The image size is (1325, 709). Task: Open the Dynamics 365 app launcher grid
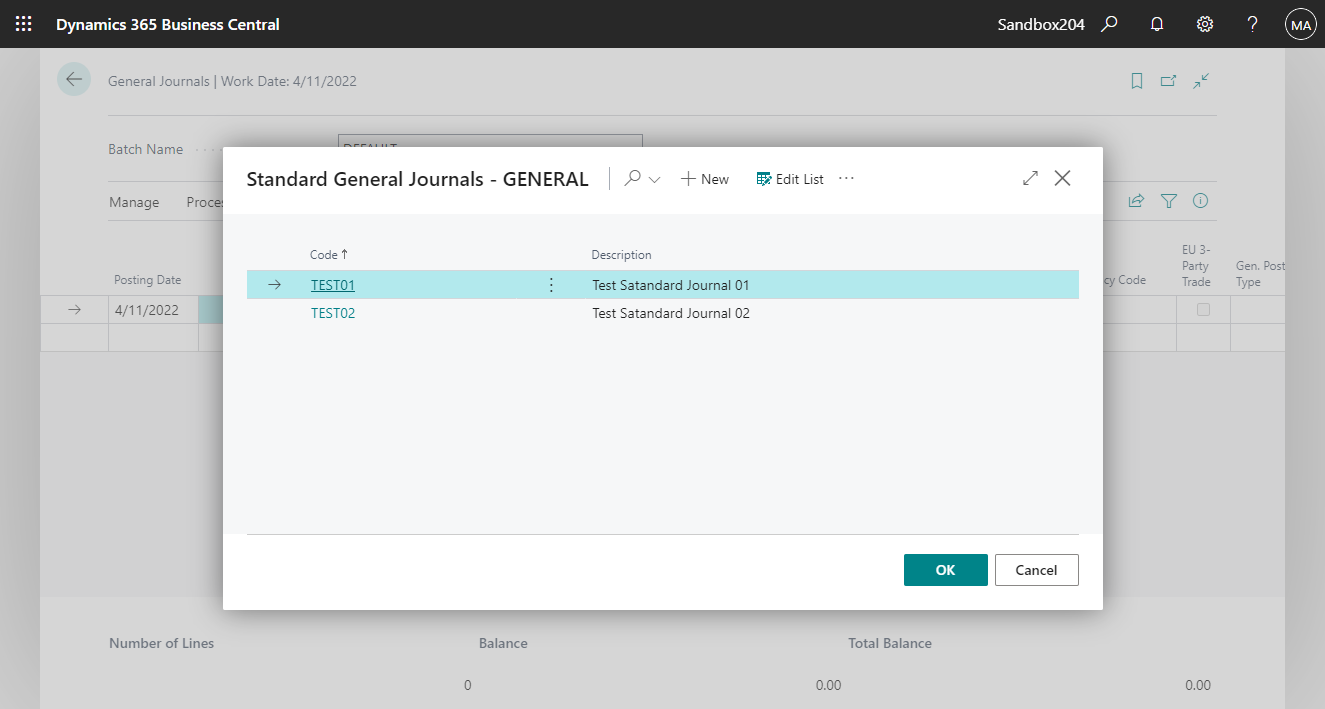(23, 23)
